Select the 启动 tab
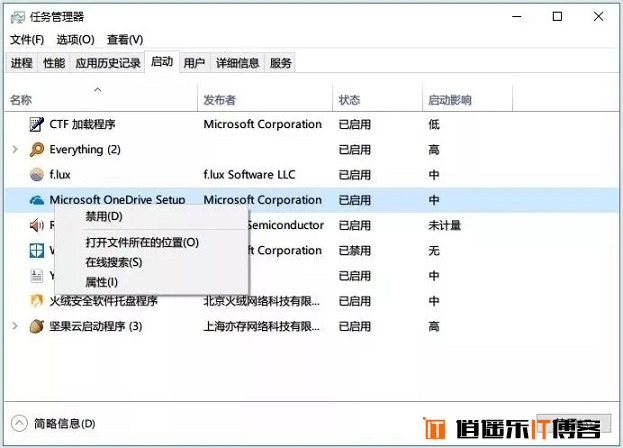The width and height of the screenshot is (623, 448). 162,62
